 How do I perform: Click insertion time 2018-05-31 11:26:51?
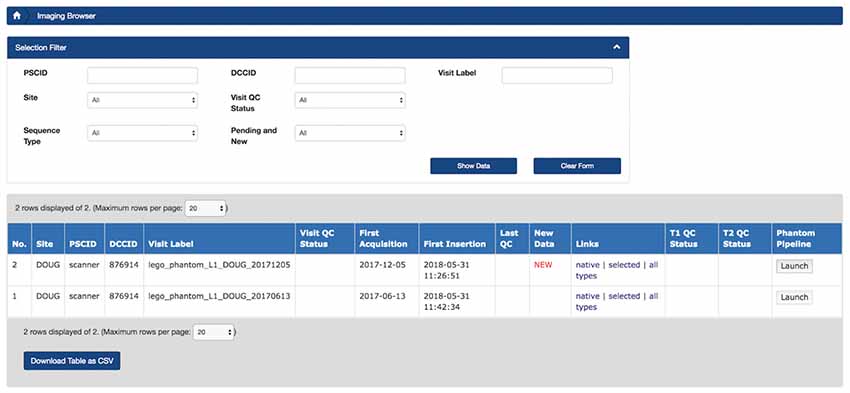coord(447,270)
